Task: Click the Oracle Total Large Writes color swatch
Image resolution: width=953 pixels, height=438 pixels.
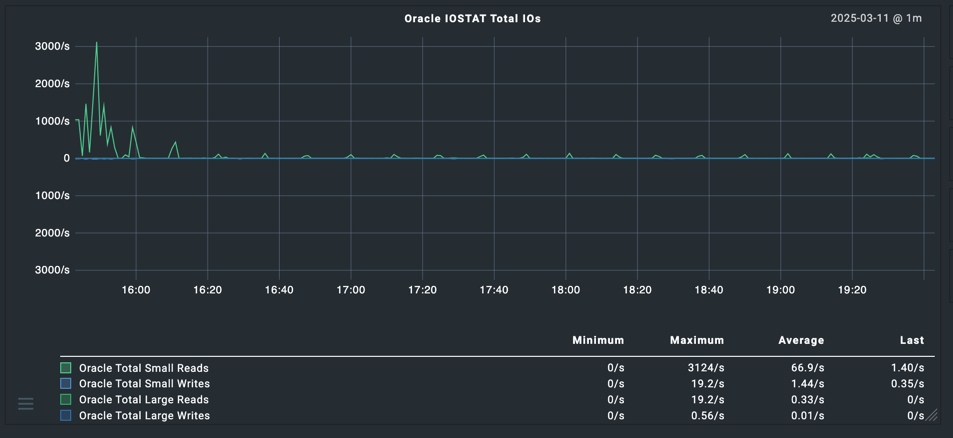Action: [x=66, y=416]
